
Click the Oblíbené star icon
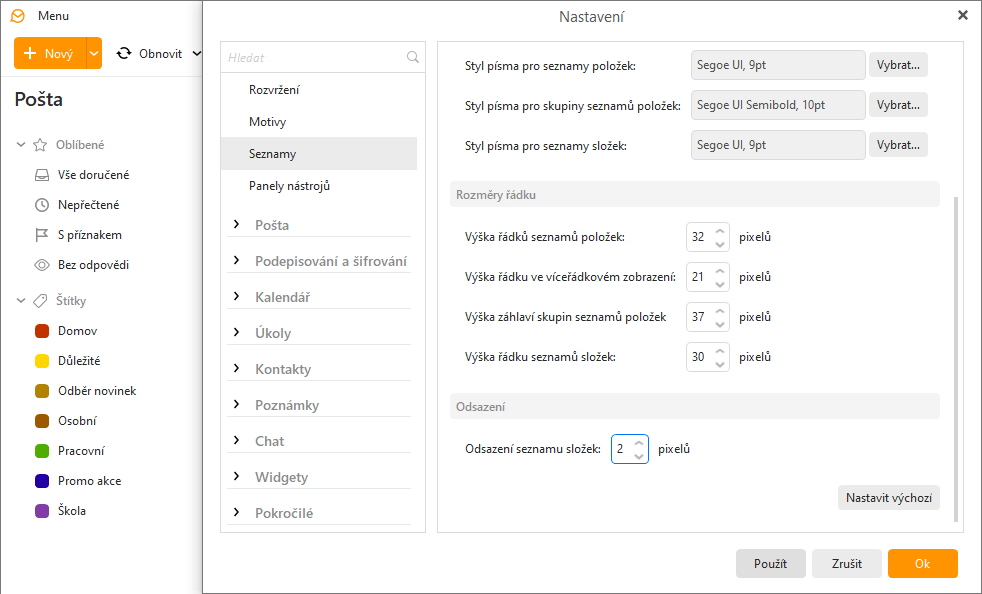click(40, 145)
